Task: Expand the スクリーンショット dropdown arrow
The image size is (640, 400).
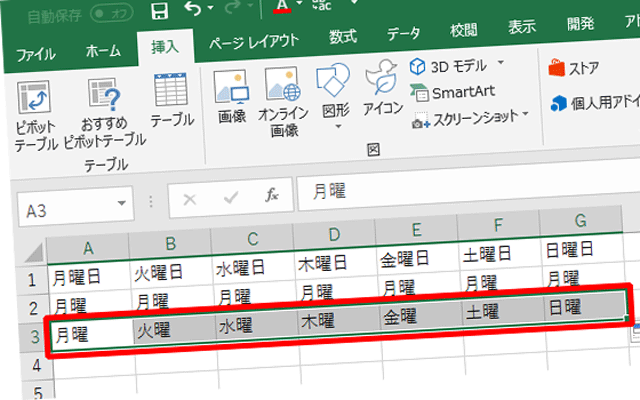Action: tap(525, 113)
